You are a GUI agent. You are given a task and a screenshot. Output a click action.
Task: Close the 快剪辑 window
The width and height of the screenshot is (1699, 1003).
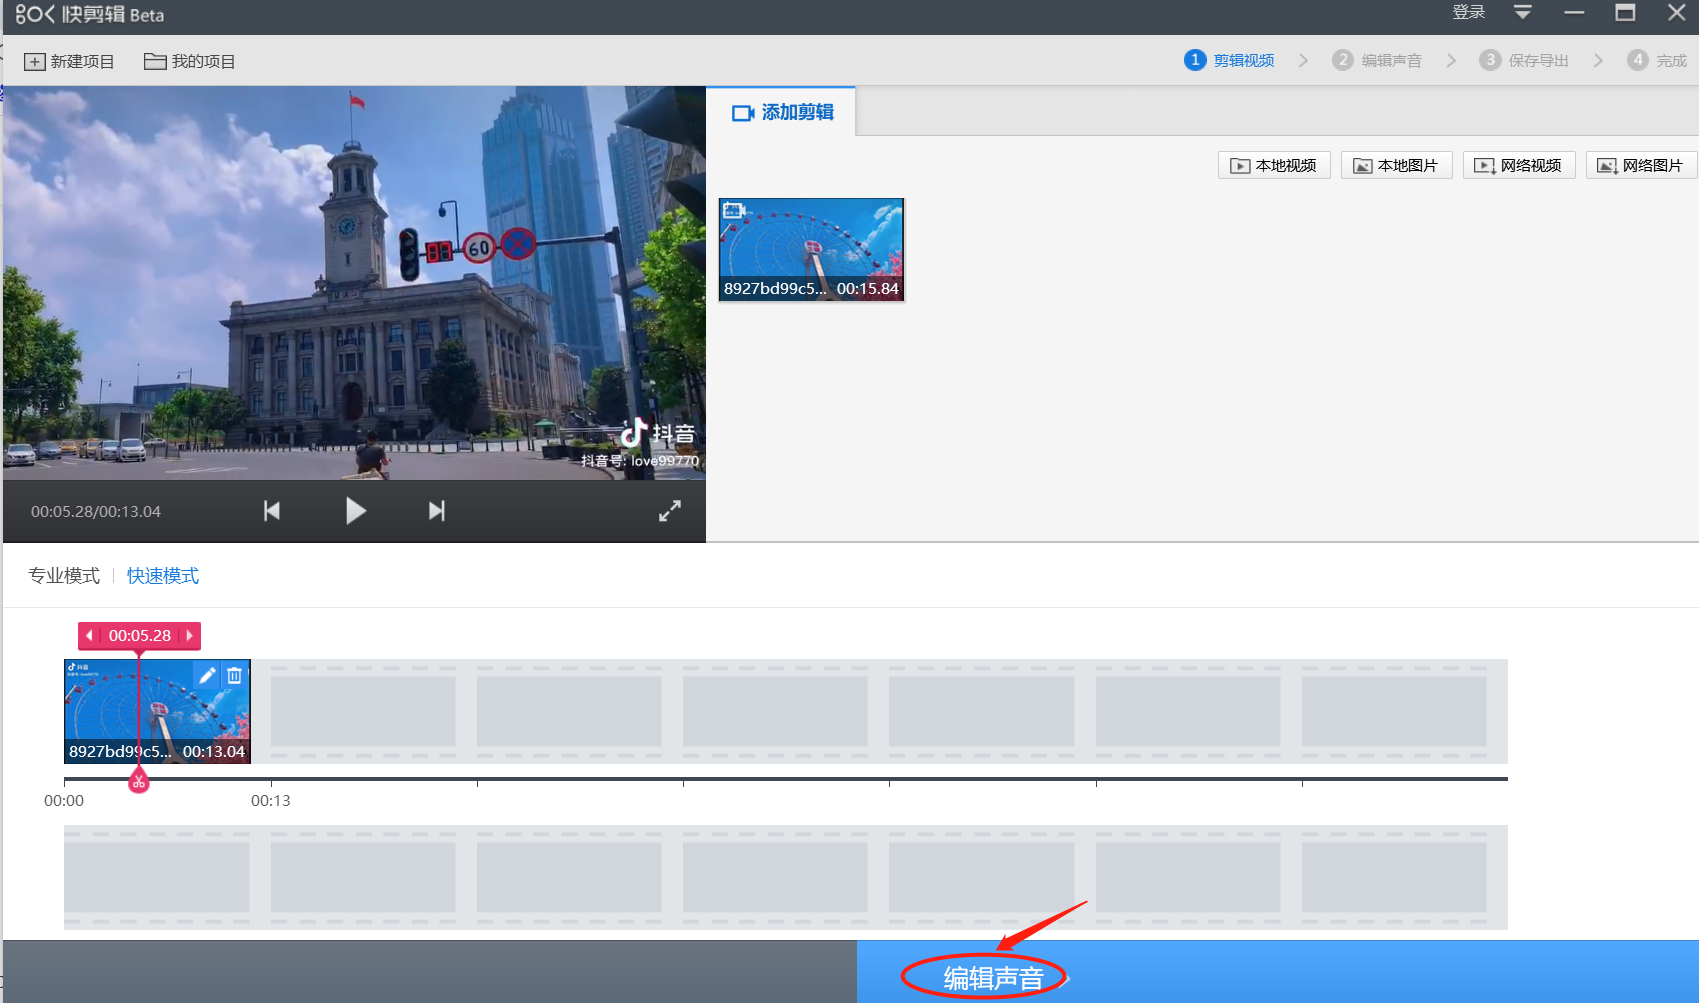pyautogui.click(x=1677, y=12)
